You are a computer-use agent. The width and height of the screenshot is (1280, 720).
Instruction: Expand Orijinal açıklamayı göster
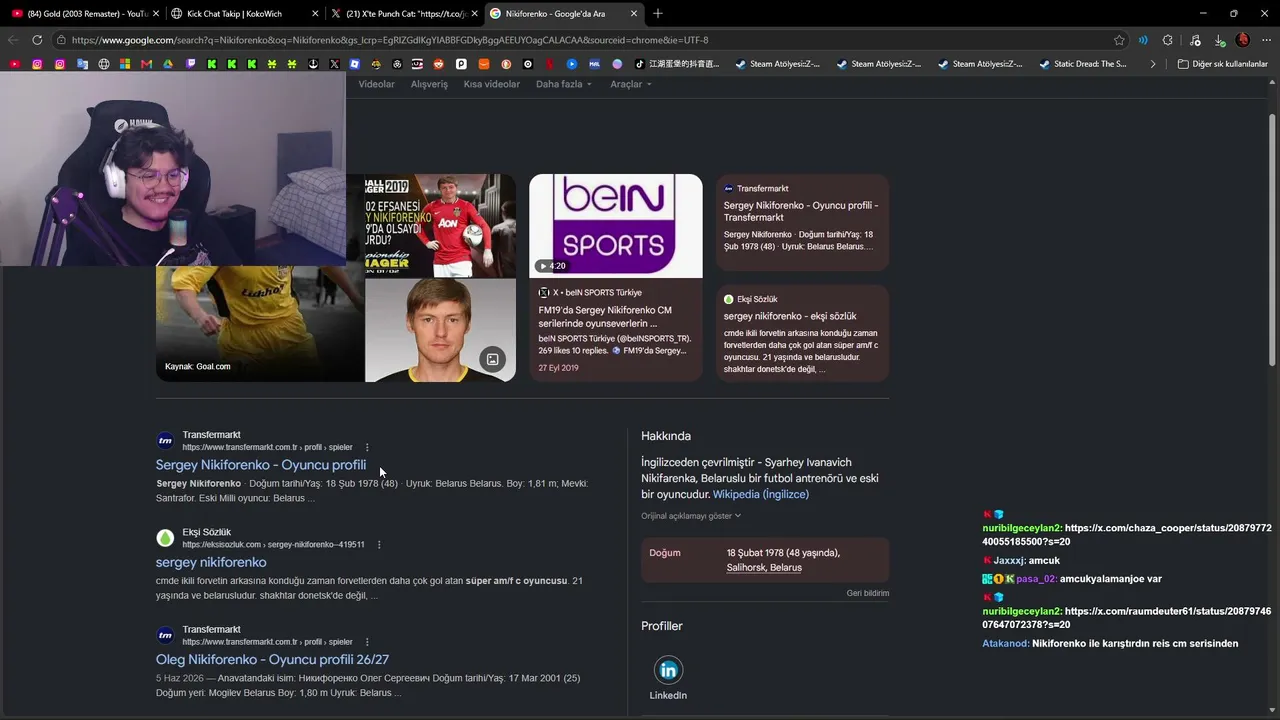[x=691, y=516]
